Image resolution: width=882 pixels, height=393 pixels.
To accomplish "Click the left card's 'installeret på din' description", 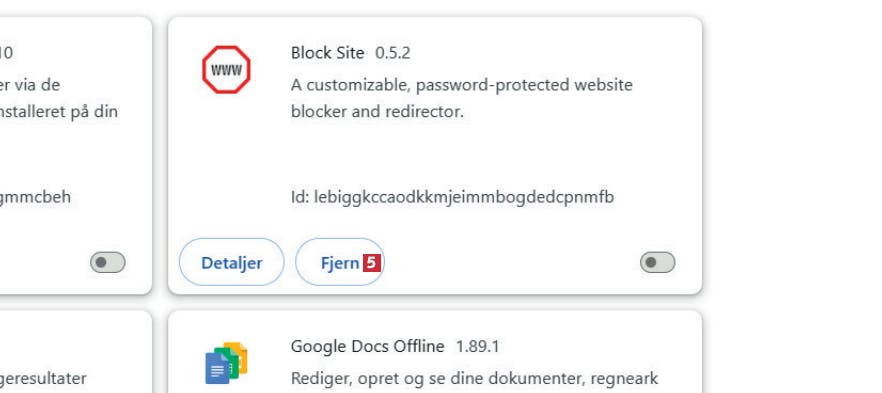I will pyautogui.click(x=59, y=111).
